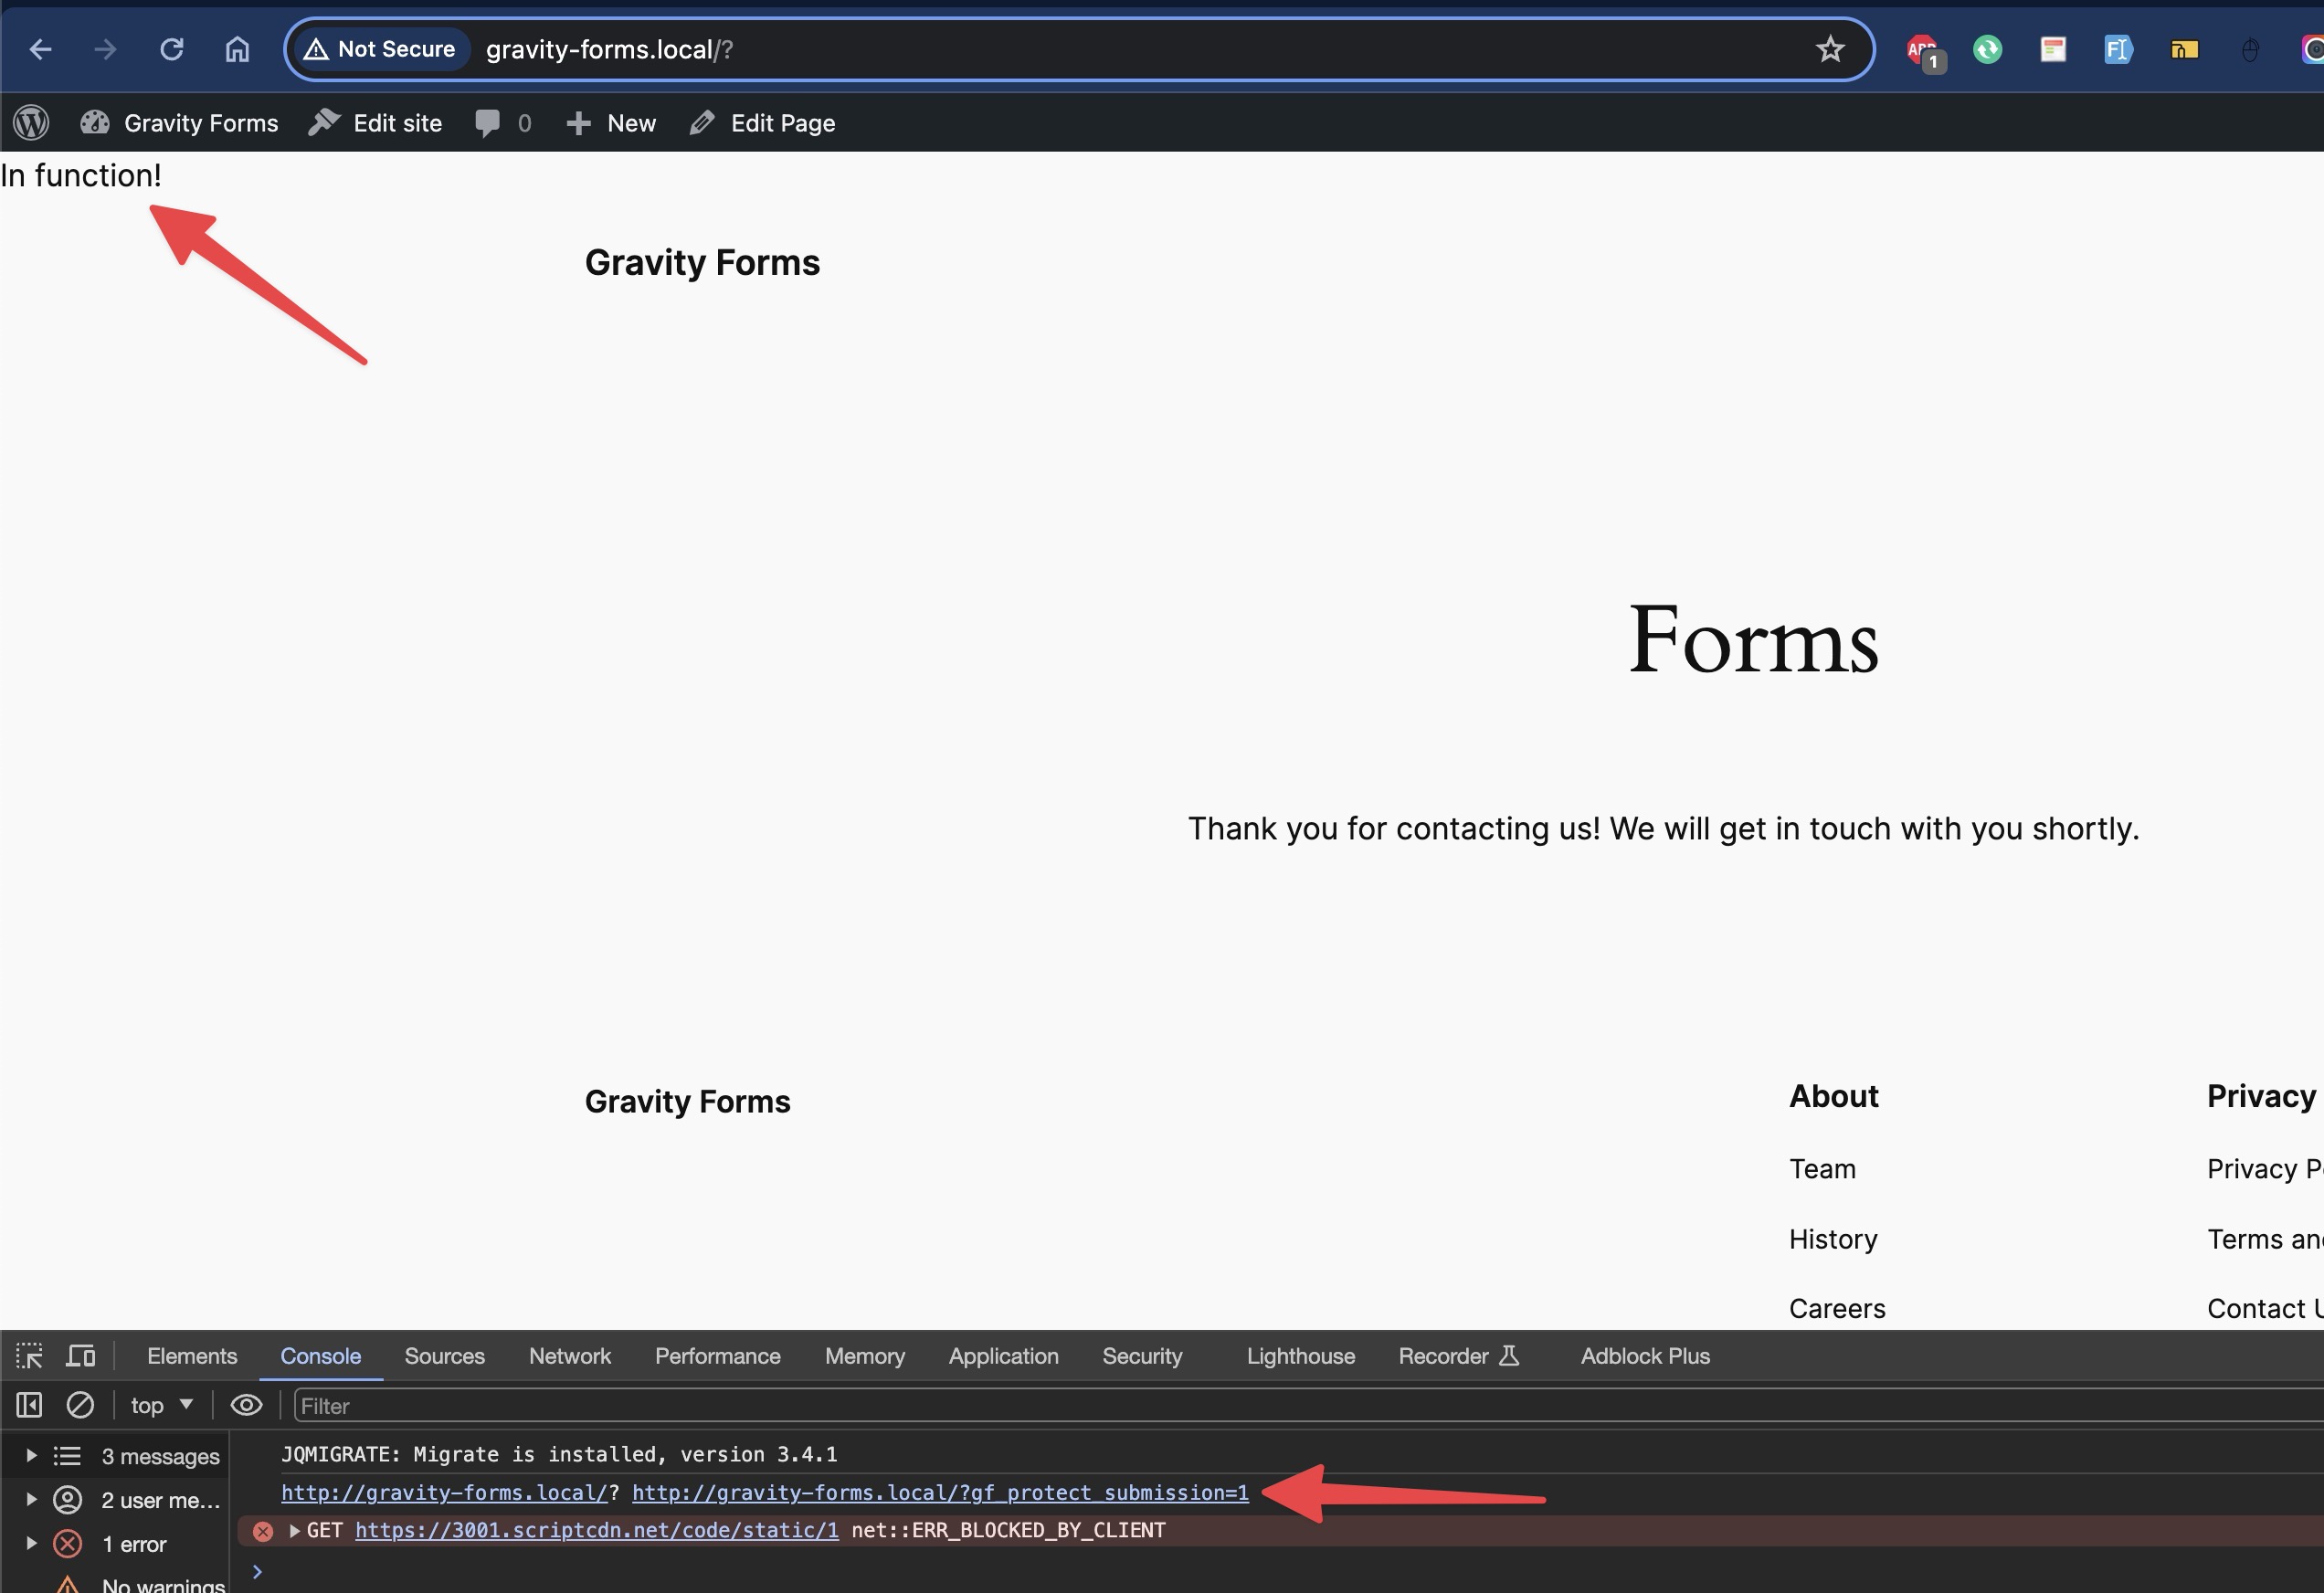Click the red error icon beside 1 error
Image resolution: width=2324 pixels, height=1593 pixels.
[67, 1544]
